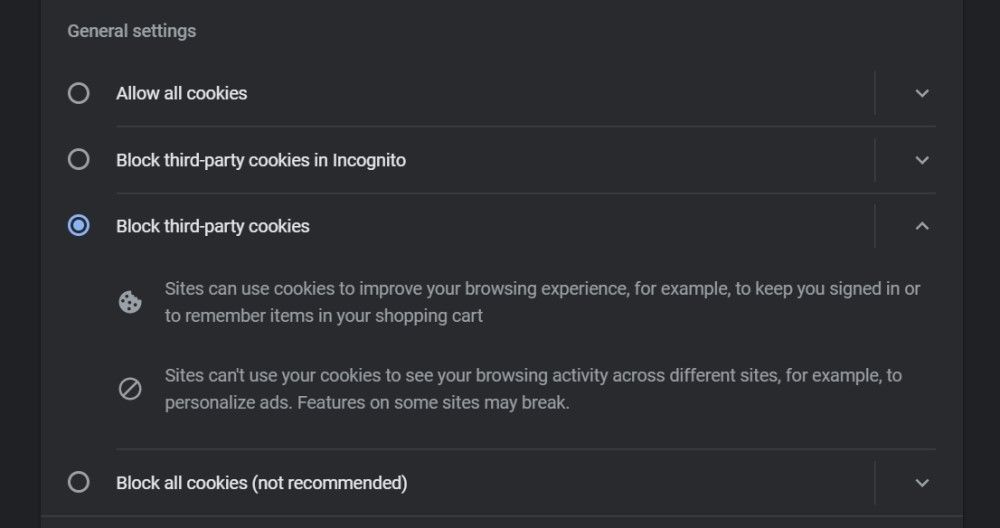Click the "Allow all cookies" label text
1000x528 pixels.
(x=181, y=93)
